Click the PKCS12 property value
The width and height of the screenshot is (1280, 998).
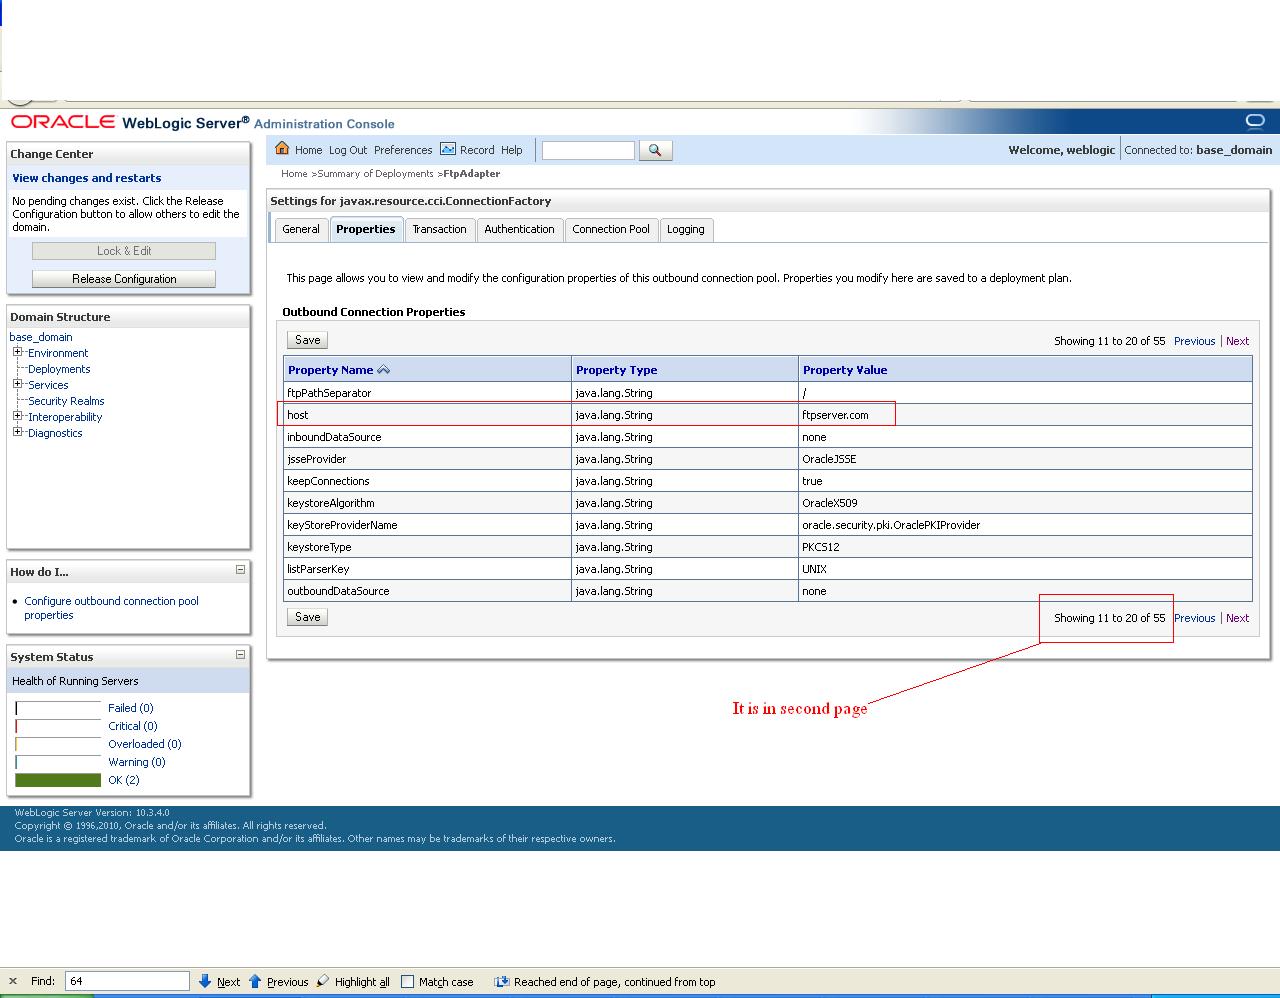[820, 547]
